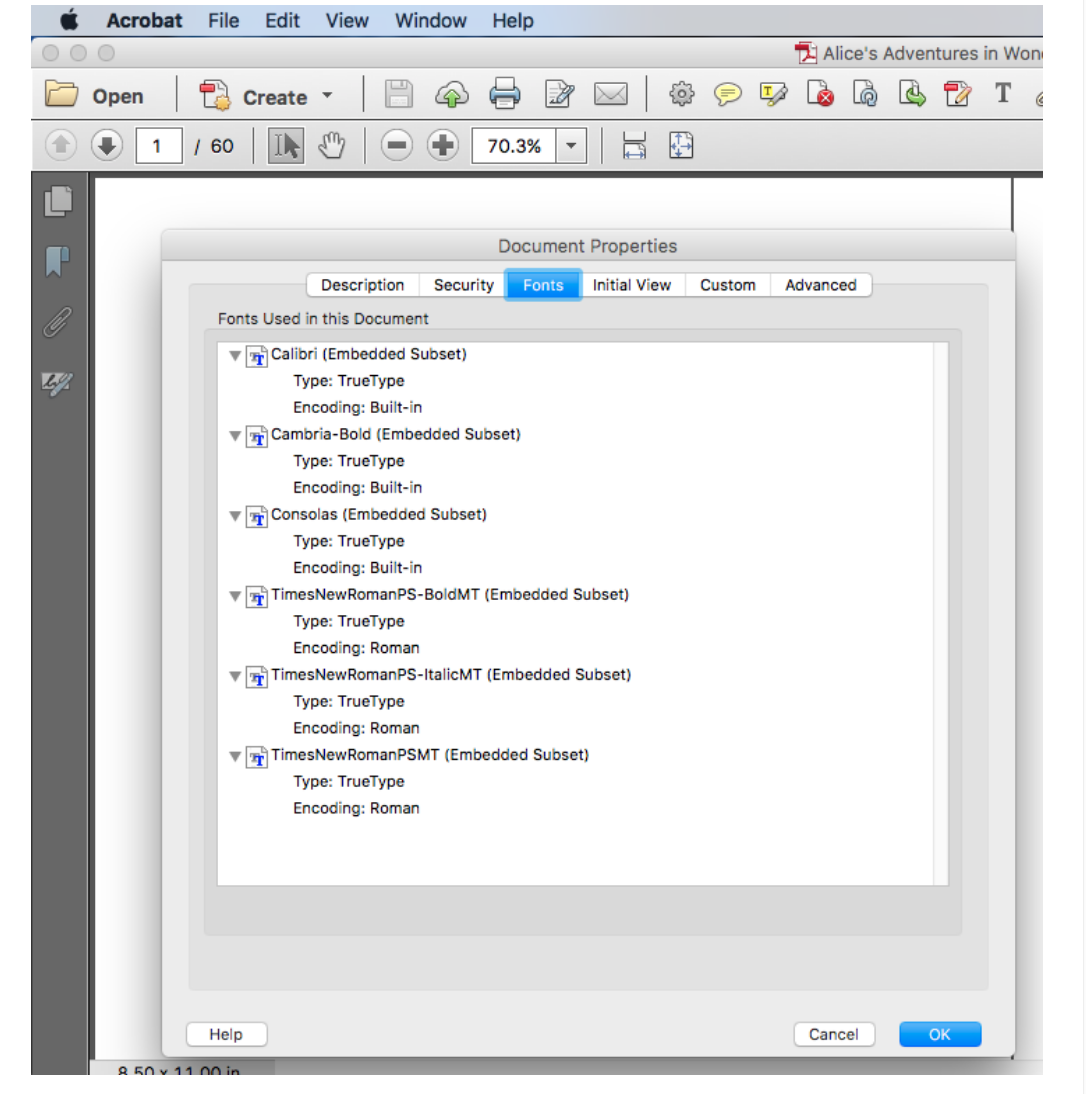Choose the hand pan tool
This screenshot has width=1086, height=1094.
point(331,145)
